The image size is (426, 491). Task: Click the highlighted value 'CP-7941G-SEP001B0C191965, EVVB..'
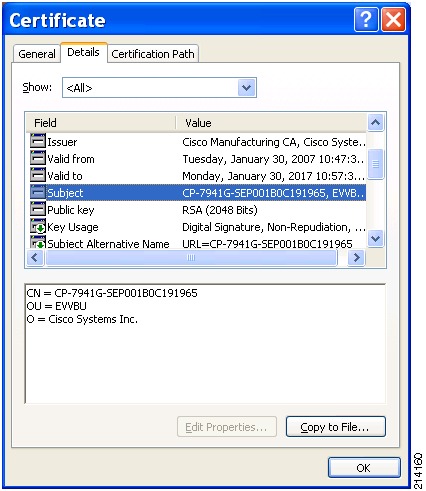coord(273,193)
